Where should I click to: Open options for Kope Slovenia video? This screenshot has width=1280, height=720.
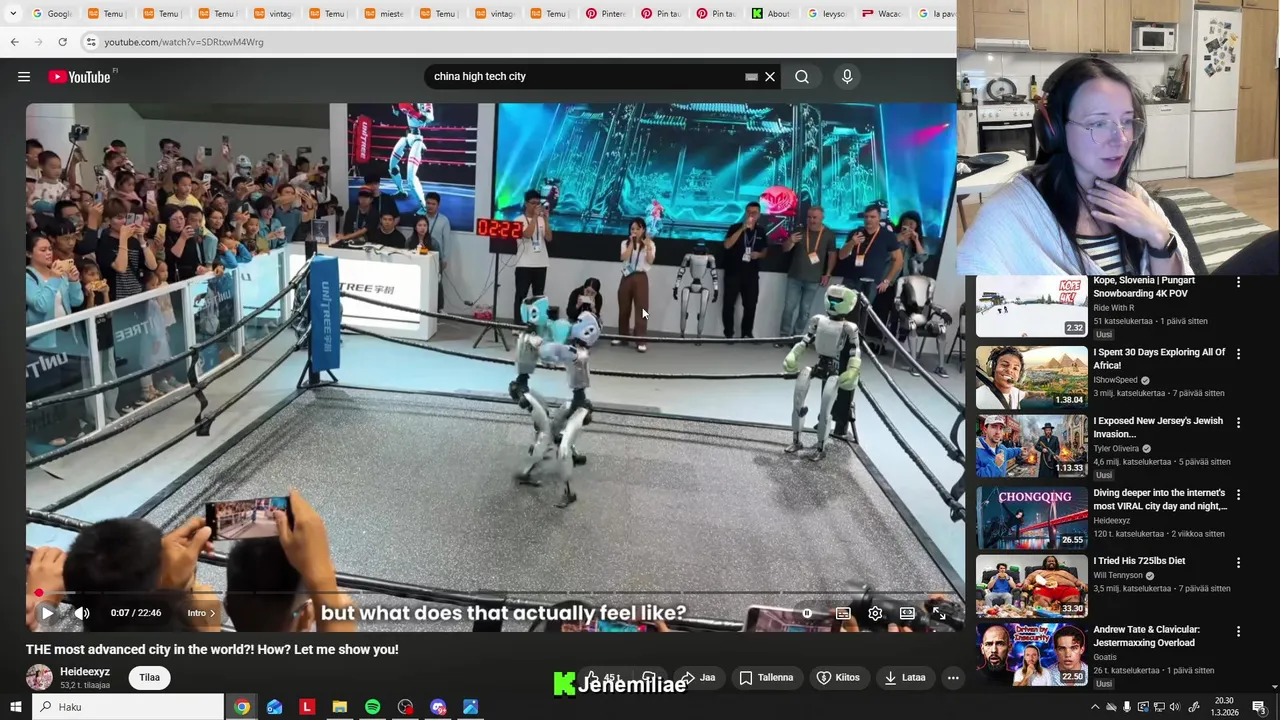pyautogui.click(x=1238, y=283)
